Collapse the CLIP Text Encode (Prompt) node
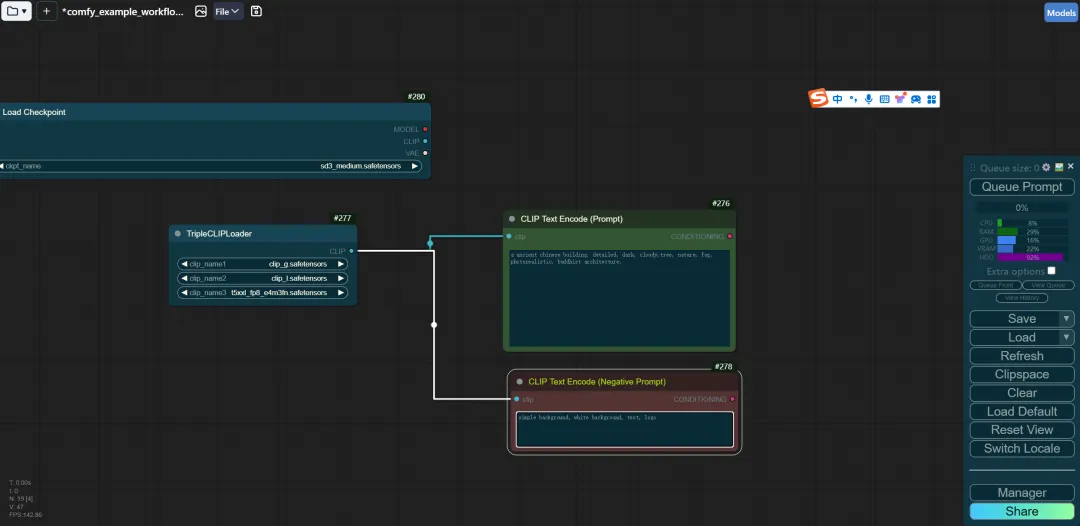The image size is (1080, 526). coord(512,219)
